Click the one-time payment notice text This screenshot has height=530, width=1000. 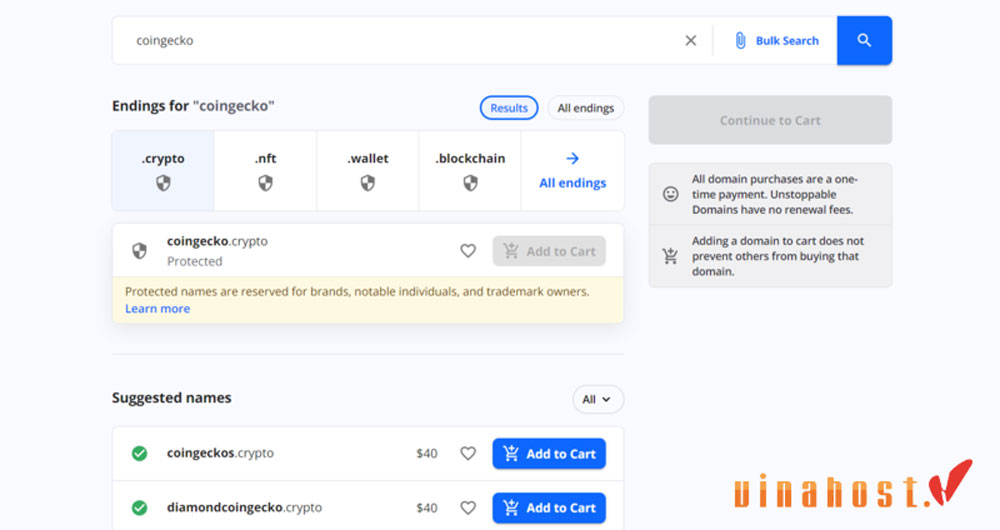[x=774, y=194]
